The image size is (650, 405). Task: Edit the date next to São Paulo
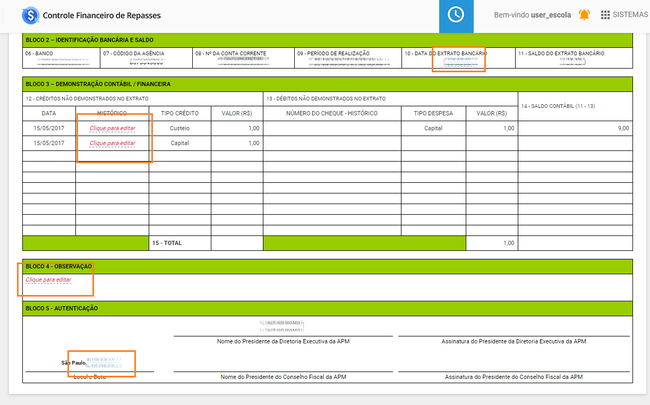tap(104, 363)
